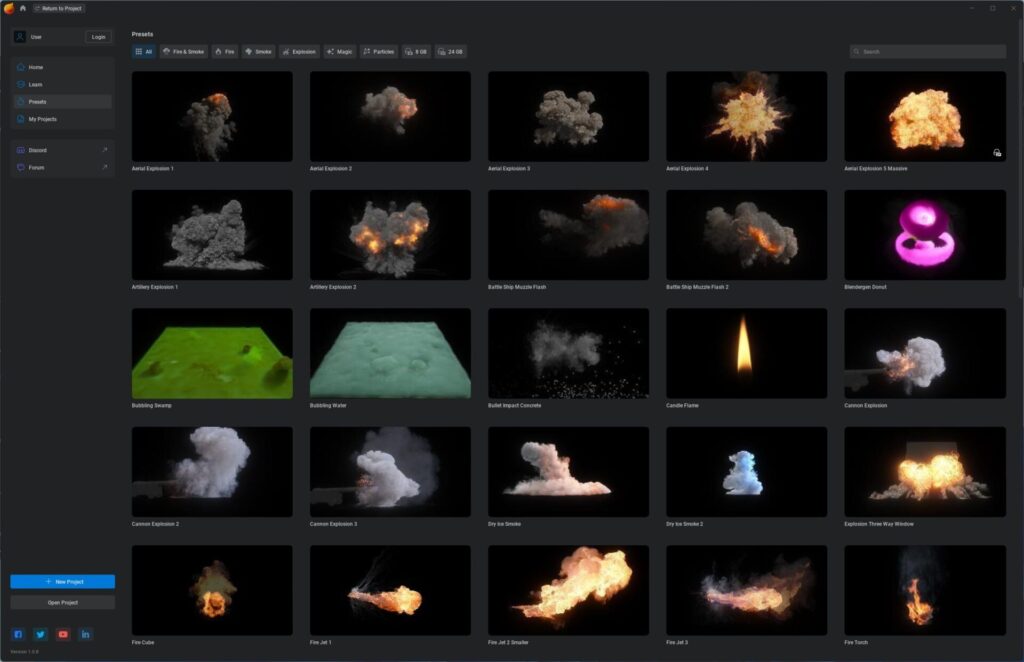Screen dimensions: 1024x662
Task: Open the YouTube icon at bottom left
Action: [x=63, y=634]
